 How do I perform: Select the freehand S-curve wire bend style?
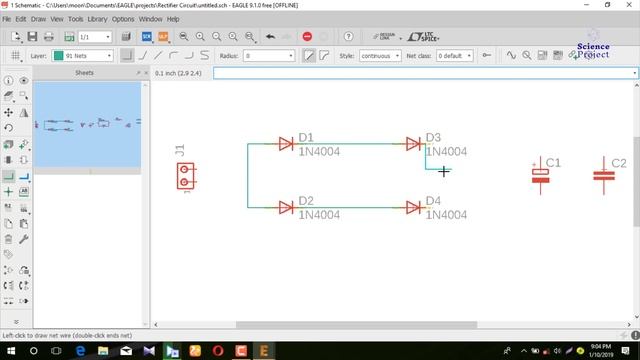tap(204, 55)
